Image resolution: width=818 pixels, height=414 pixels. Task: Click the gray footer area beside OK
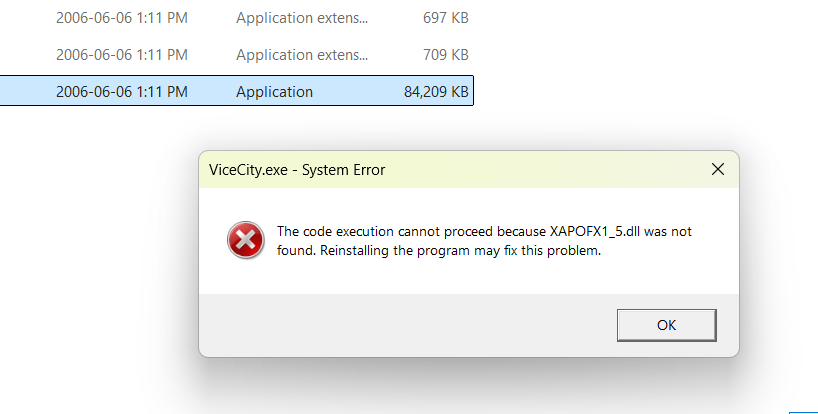pyautogui.click(x=407, y=325)
